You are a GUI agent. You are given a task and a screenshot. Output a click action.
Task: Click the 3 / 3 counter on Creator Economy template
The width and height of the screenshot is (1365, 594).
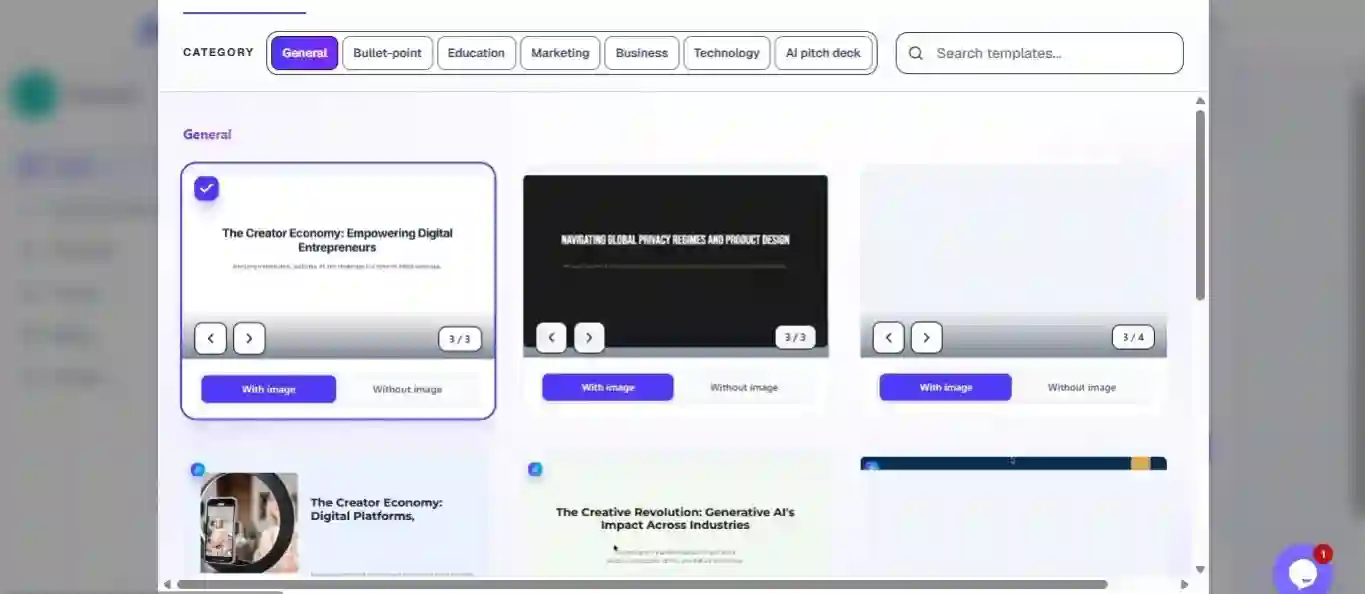tap(459, 339)
